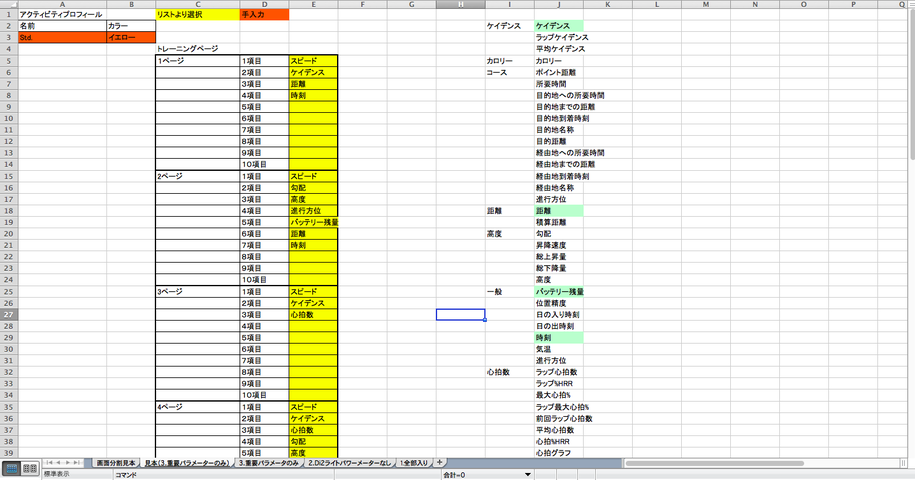Screen dimensions: 915x480
Task: Select yellow ケイデンス cell in row 6
Action: click(313, 72)
